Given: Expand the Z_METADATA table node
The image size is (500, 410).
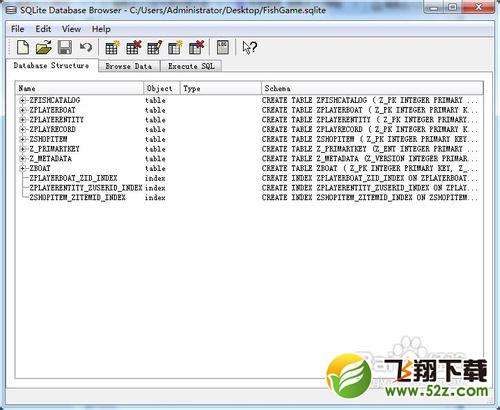Looking at the screenshot, I should [22, 159].
